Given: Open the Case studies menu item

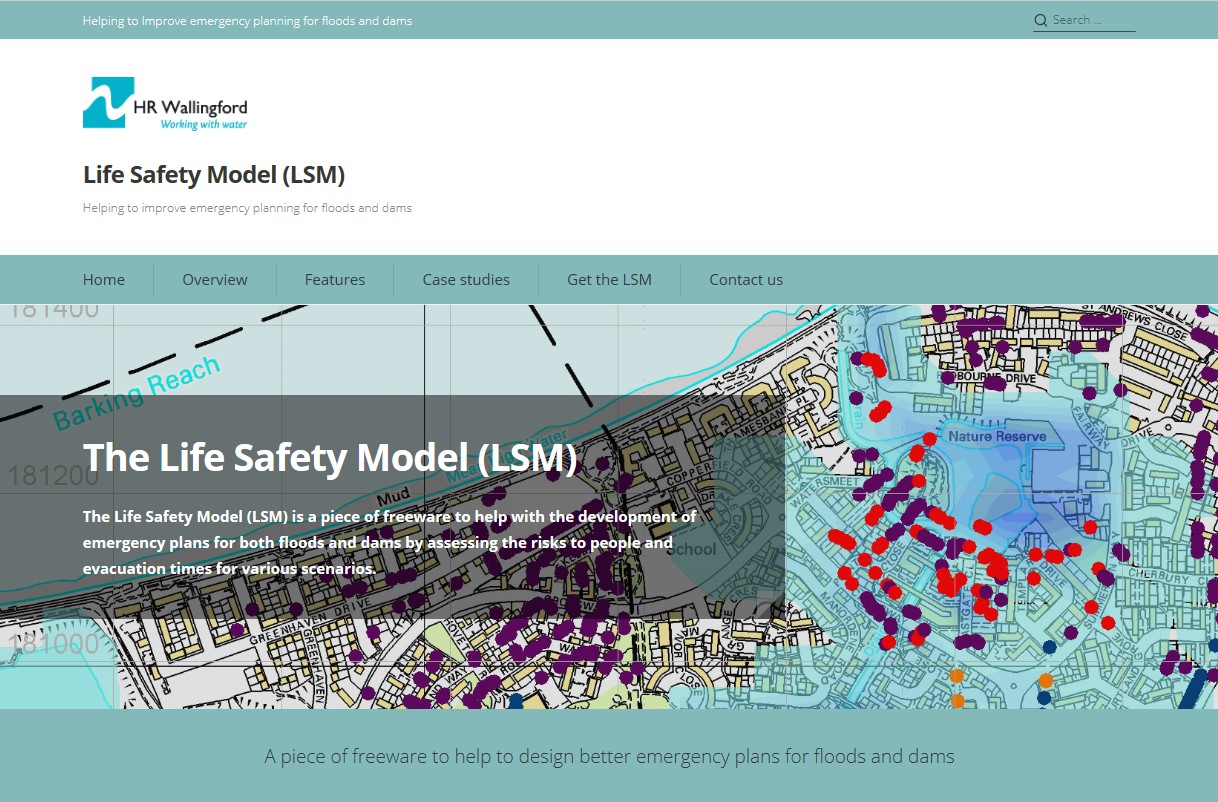Looking at the screenshot, I should click(466, 280).
